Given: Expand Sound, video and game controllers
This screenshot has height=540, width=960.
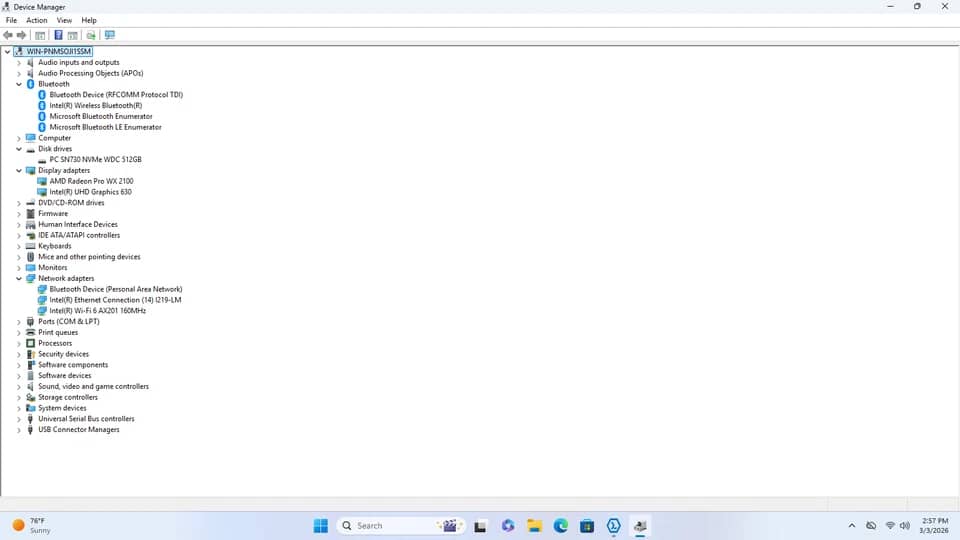Looking at the screenshot, I should click(x=19, y=387).
